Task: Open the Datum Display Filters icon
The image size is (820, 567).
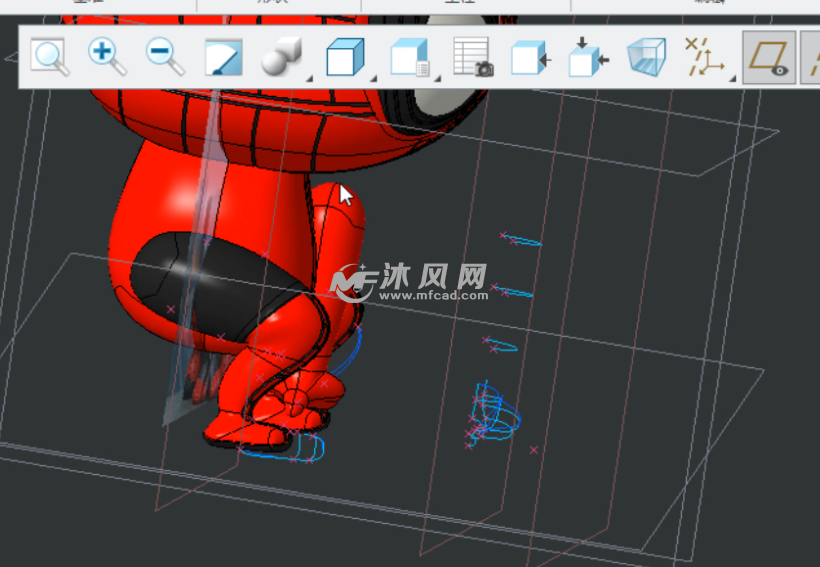Action: pyautogui.click(x=704, y=56)
